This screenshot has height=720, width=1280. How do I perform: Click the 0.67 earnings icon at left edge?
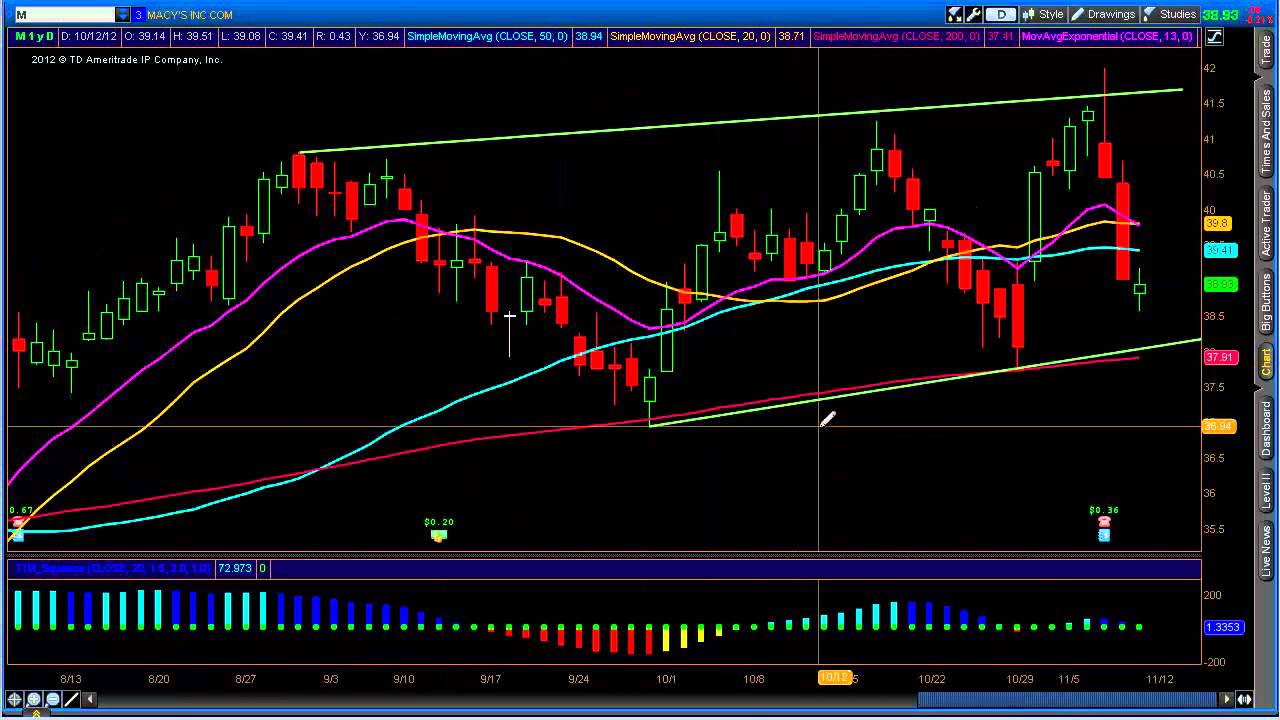click(17, 522)
